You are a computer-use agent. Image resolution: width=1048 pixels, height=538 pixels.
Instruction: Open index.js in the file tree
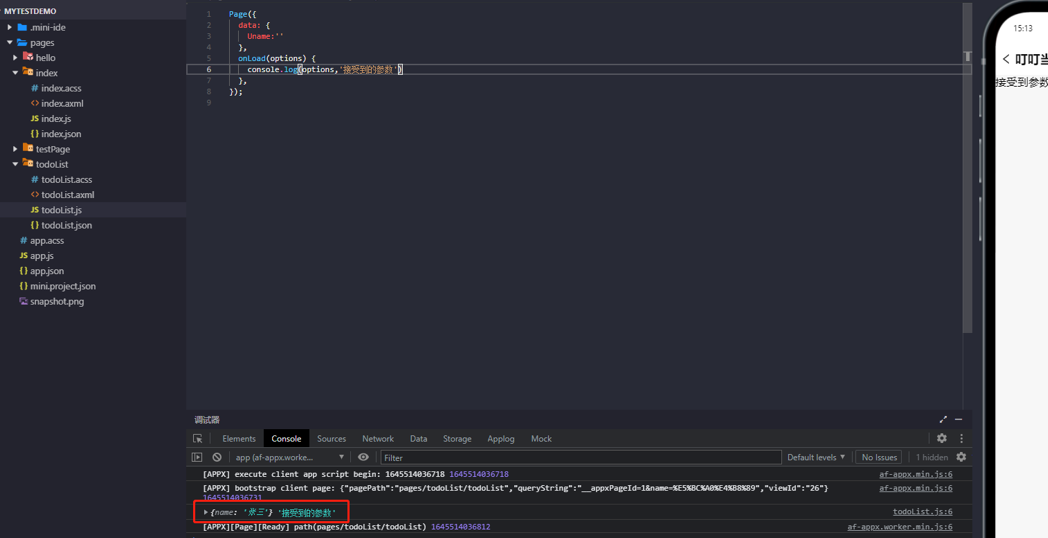[x=56, y=118]
